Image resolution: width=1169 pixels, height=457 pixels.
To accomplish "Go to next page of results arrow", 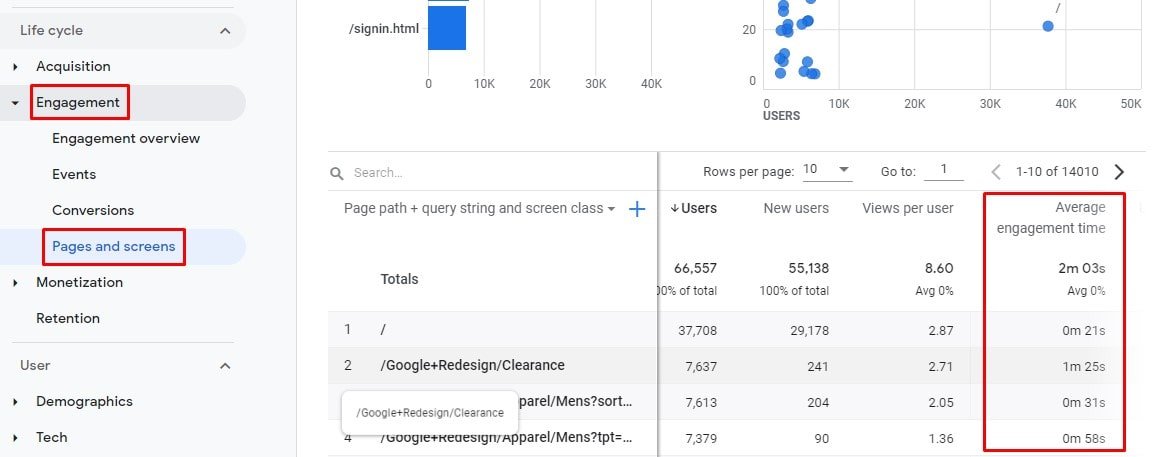I will [x=1118, y=172].
